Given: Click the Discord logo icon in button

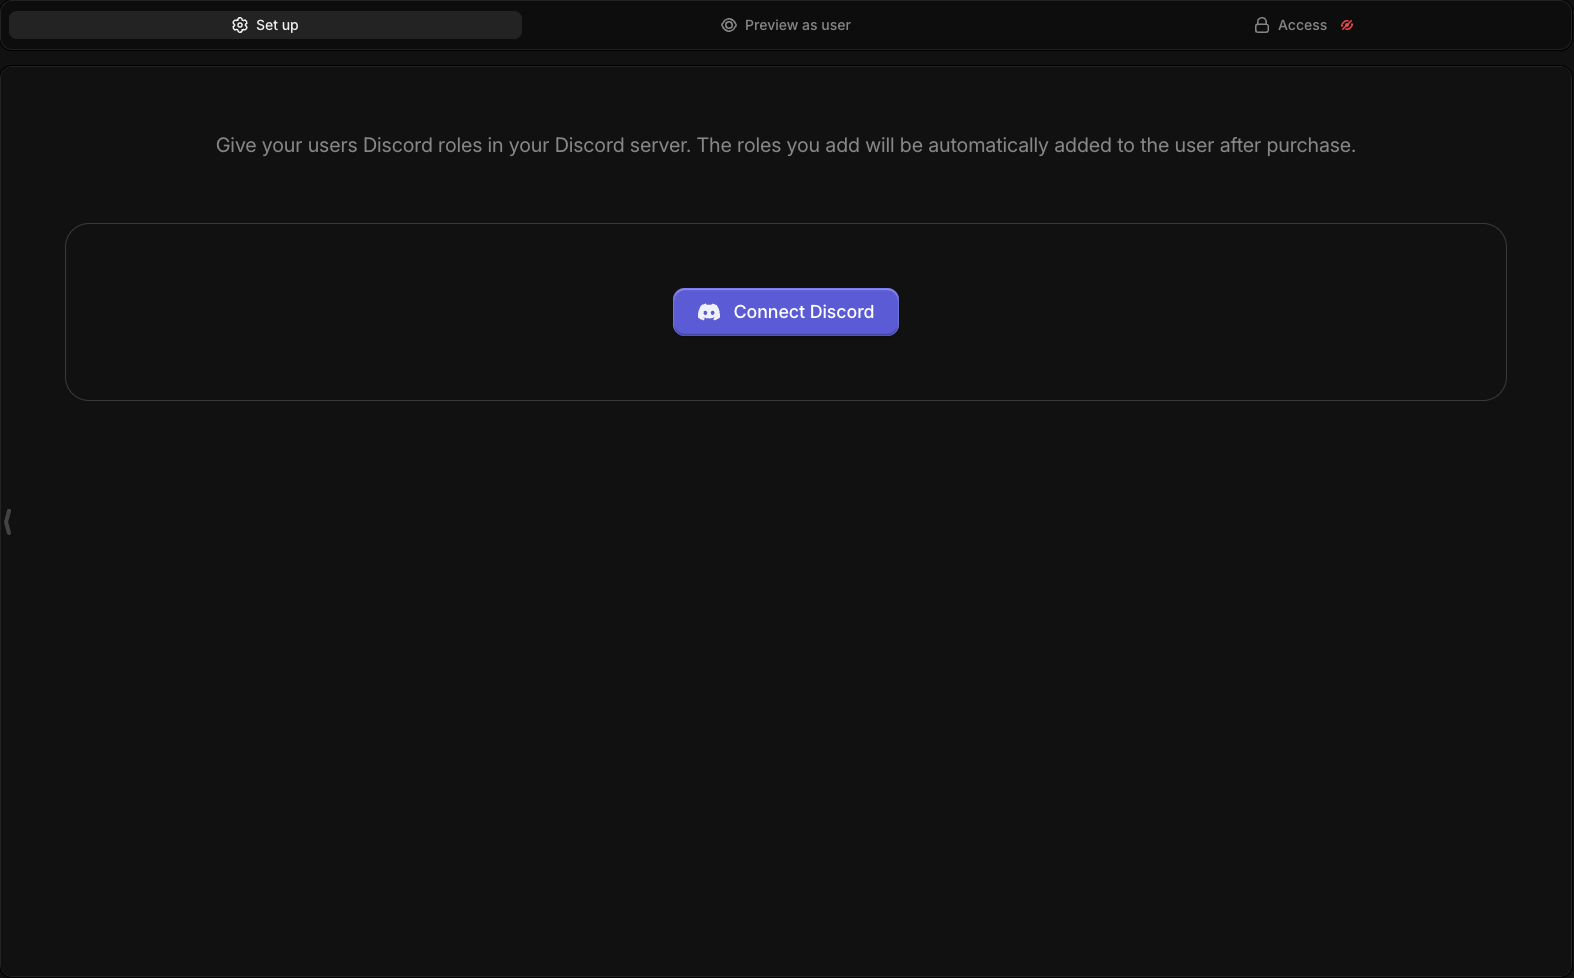Looking at the screenshot, I should [709, 312].
